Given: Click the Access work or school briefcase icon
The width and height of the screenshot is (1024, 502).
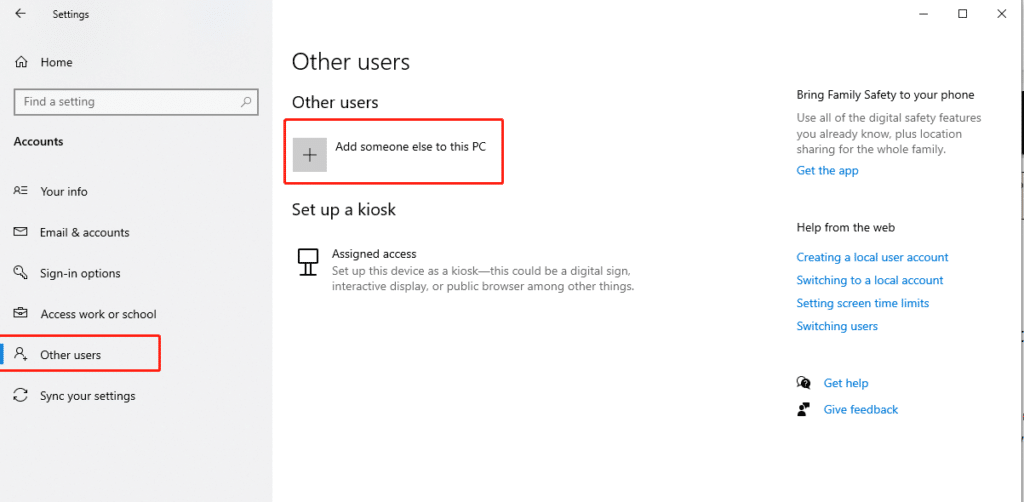Looking at the screenshot, I should pos(20,313).
